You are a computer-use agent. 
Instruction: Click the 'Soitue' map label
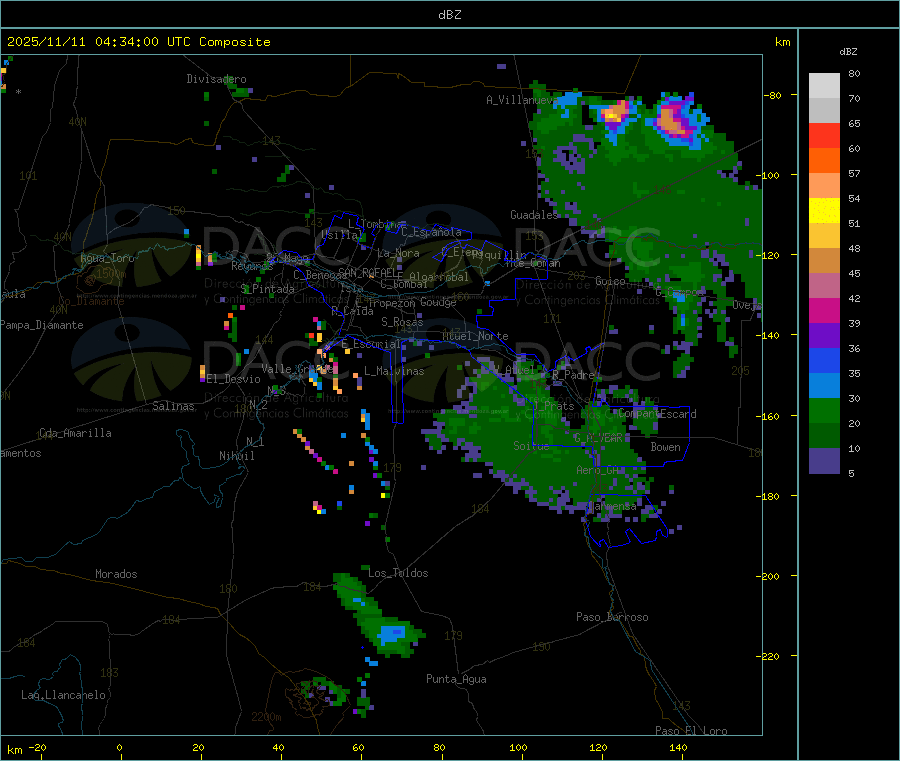(x=531, y=446)
